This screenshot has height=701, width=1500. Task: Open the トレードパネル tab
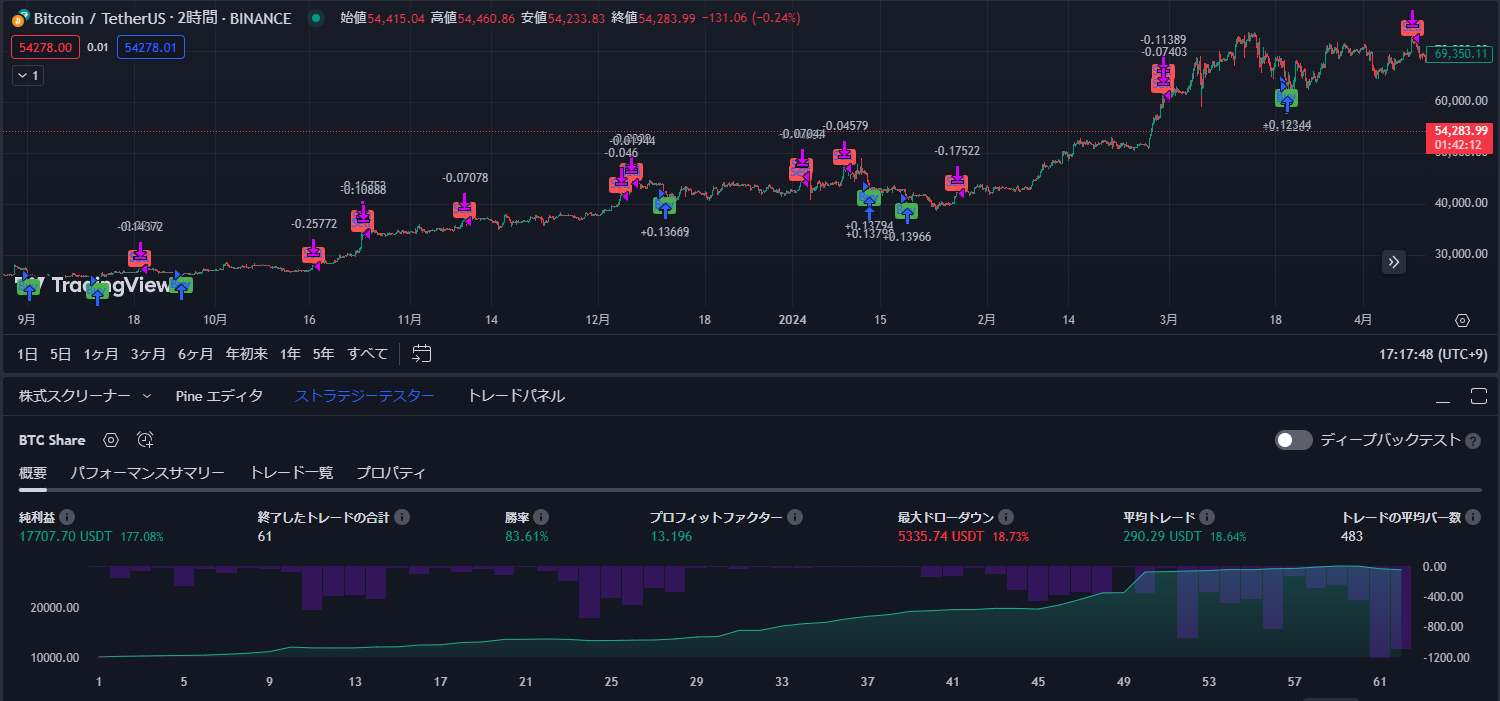pyautogui.click(x=516, y=396)
